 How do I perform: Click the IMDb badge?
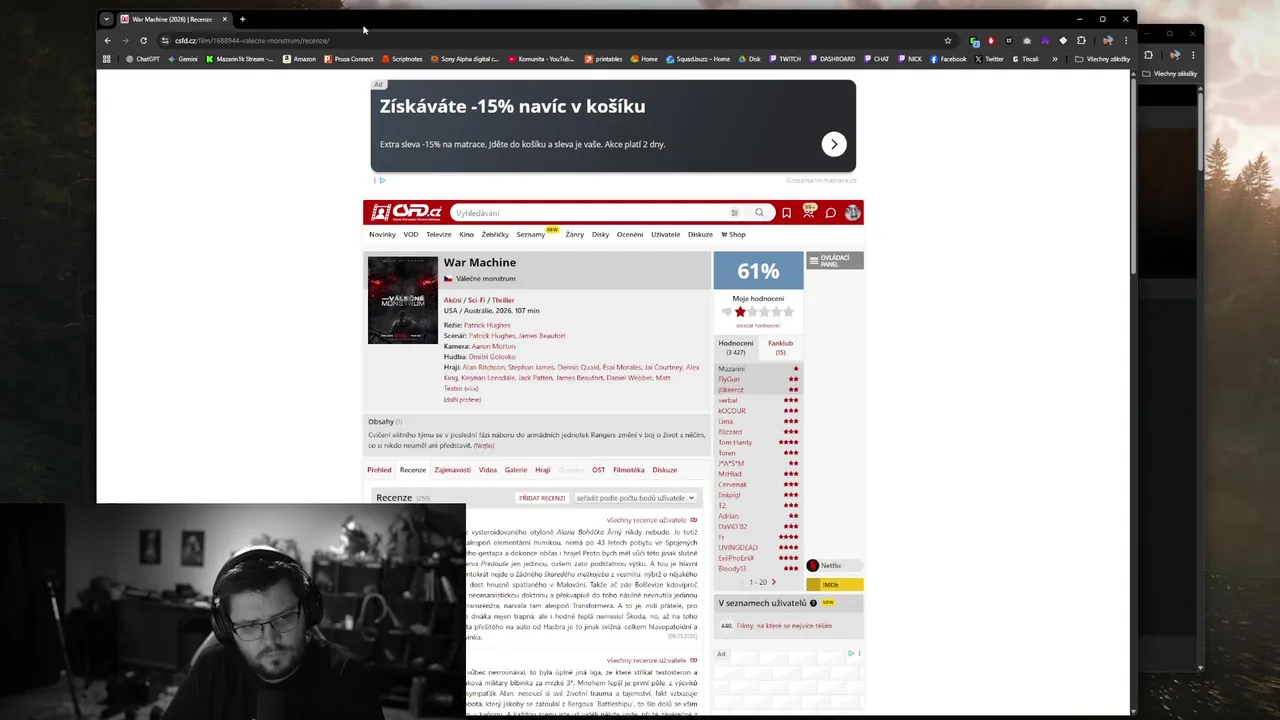[834, 584]
